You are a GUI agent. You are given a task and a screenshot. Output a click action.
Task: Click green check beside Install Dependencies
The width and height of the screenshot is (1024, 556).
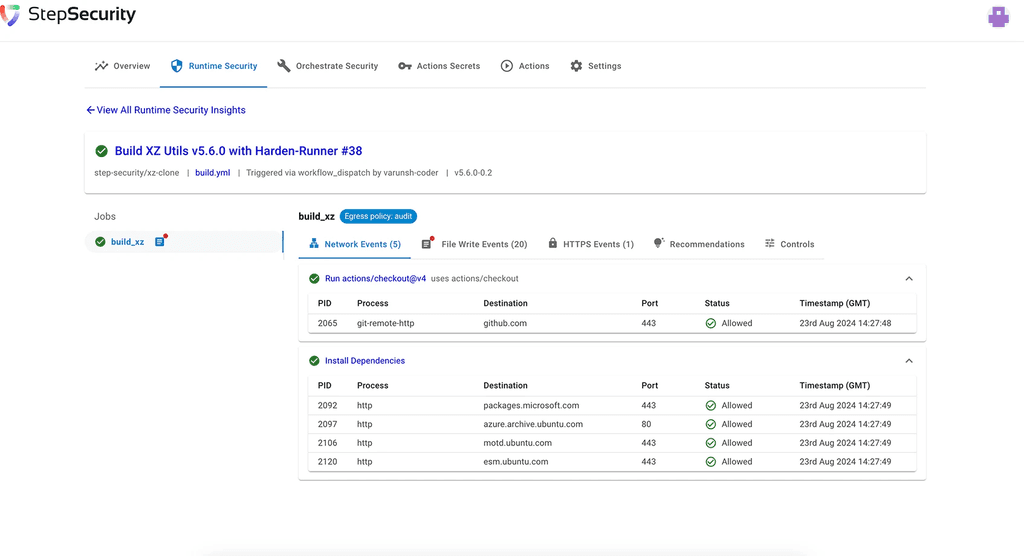click(314, 361)
